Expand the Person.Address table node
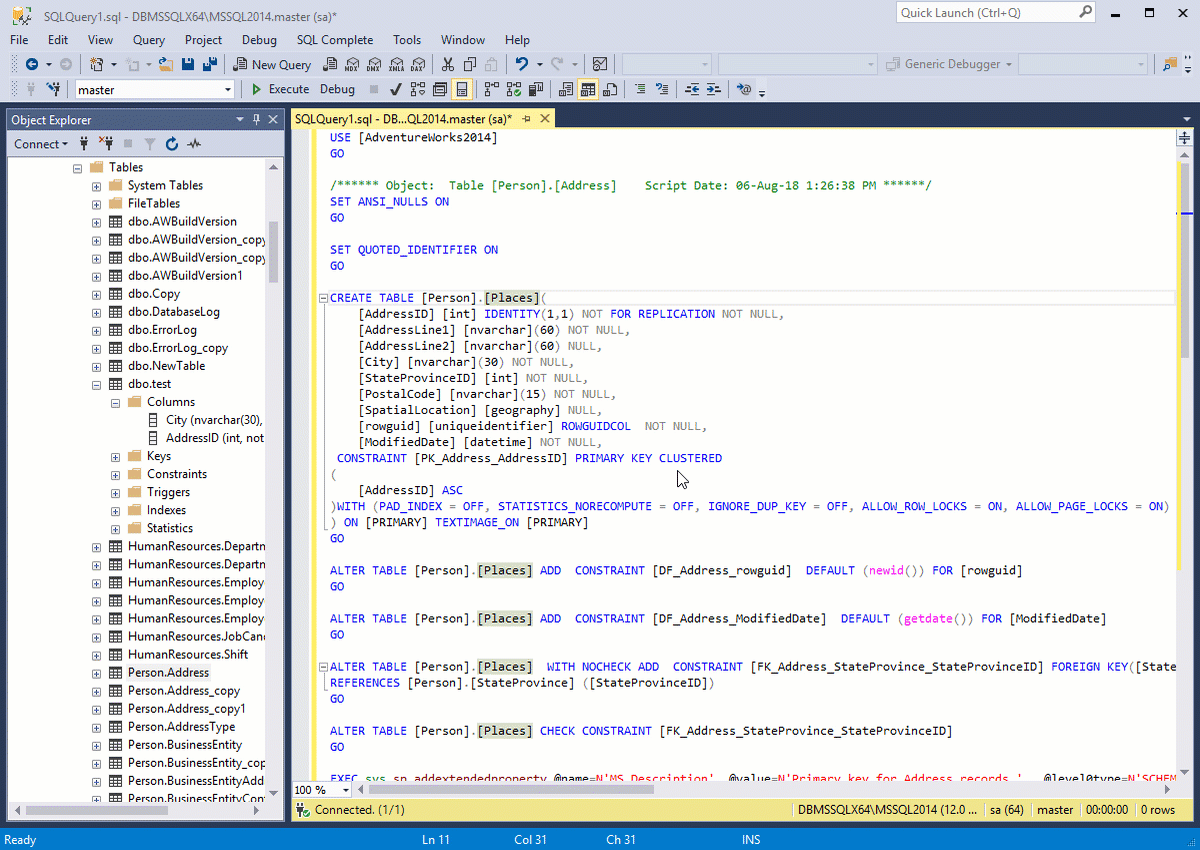The image size is (1200, 850). [x=96, y=673]
